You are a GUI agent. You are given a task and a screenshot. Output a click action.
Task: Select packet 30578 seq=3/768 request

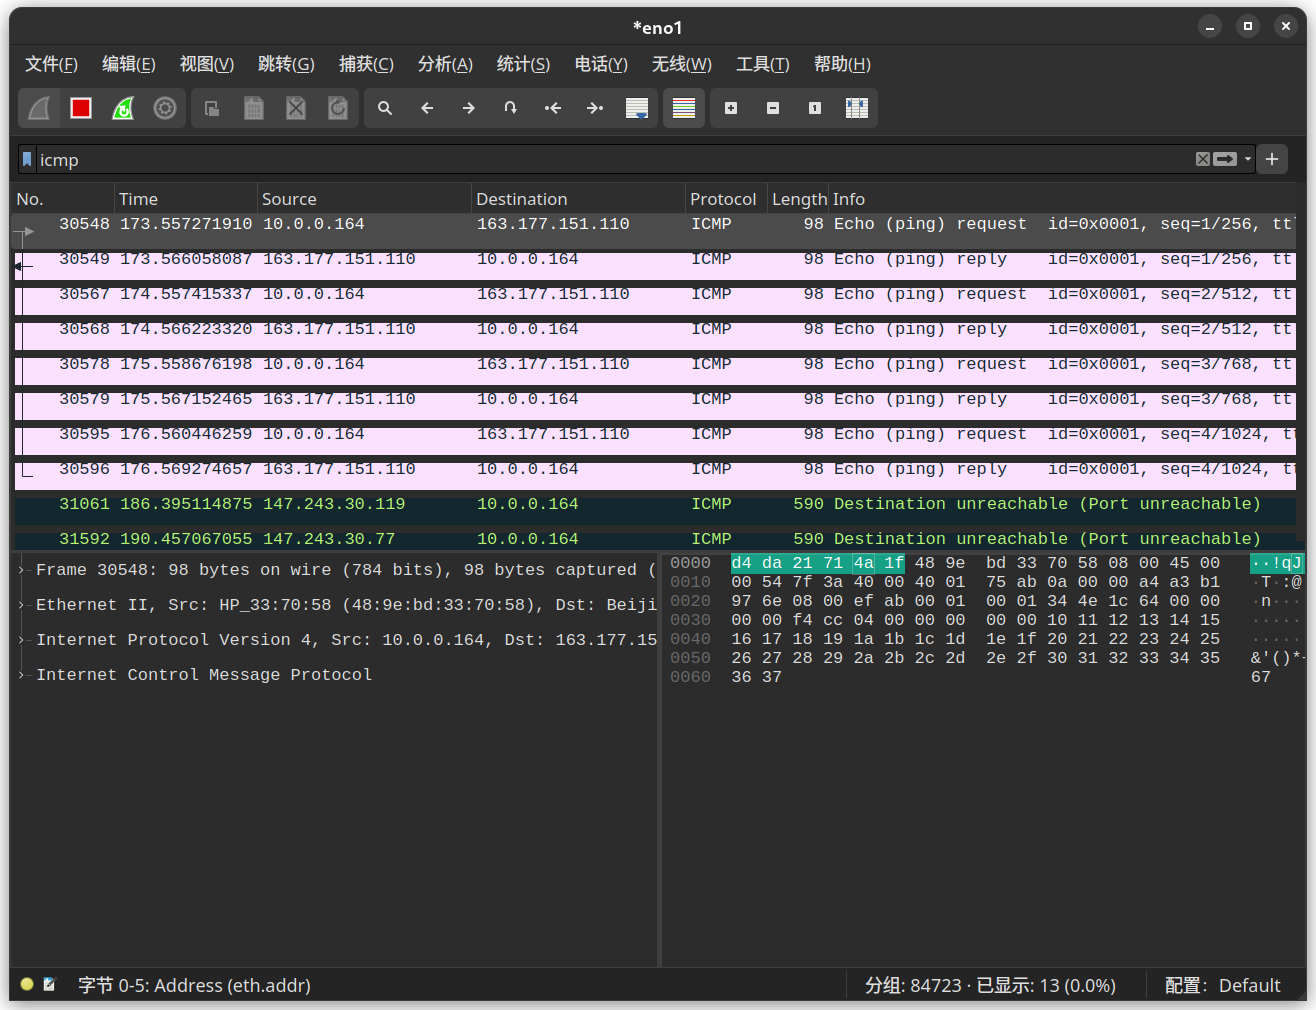click(x=655, y=370)
